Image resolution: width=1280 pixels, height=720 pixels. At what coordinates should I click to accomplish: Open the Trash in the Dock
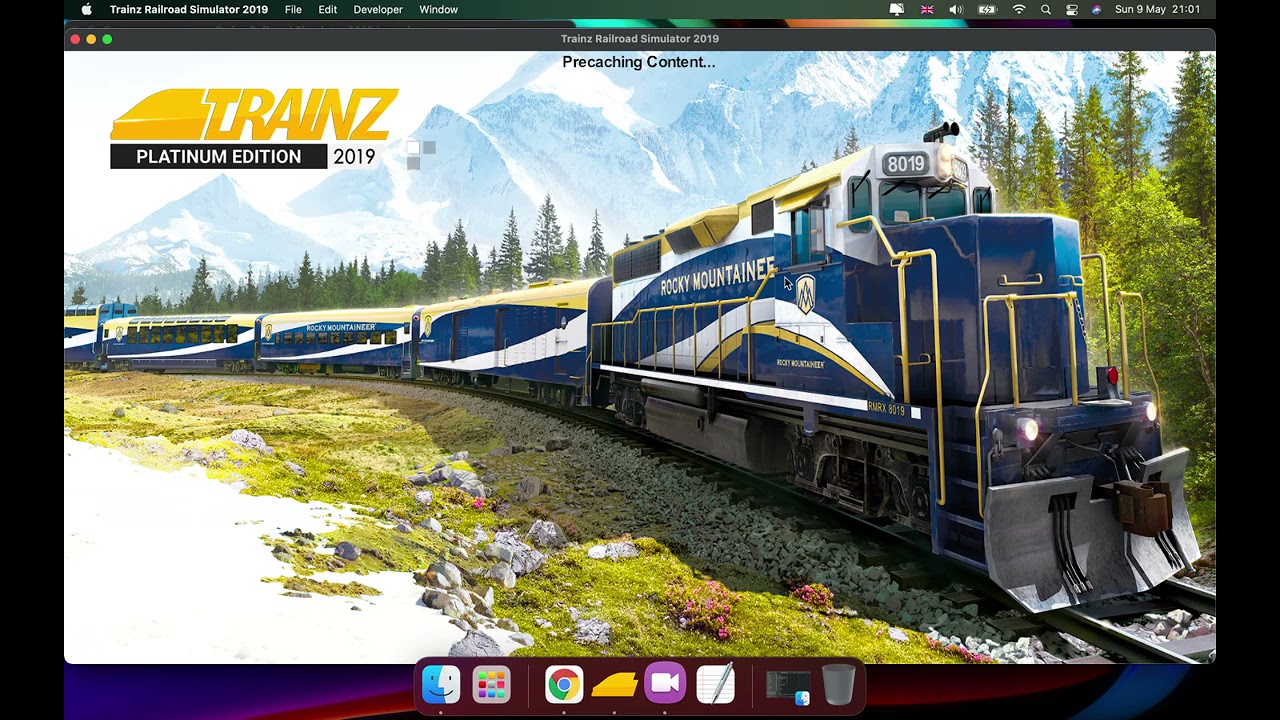pos(838,685)
